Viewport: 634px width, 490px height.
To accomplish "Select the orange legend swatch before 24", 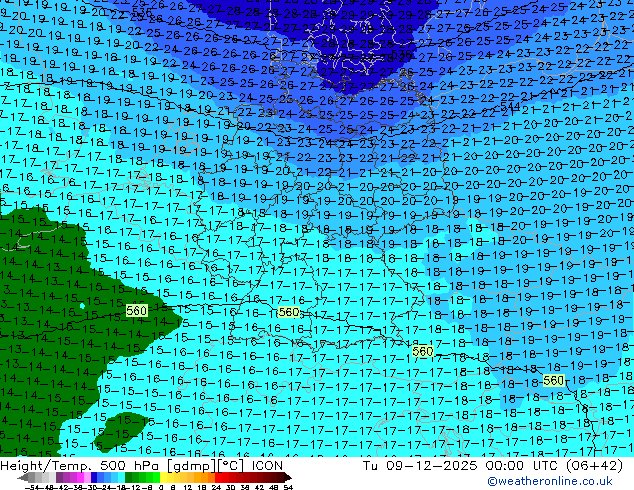I will [x=211, y=477].
